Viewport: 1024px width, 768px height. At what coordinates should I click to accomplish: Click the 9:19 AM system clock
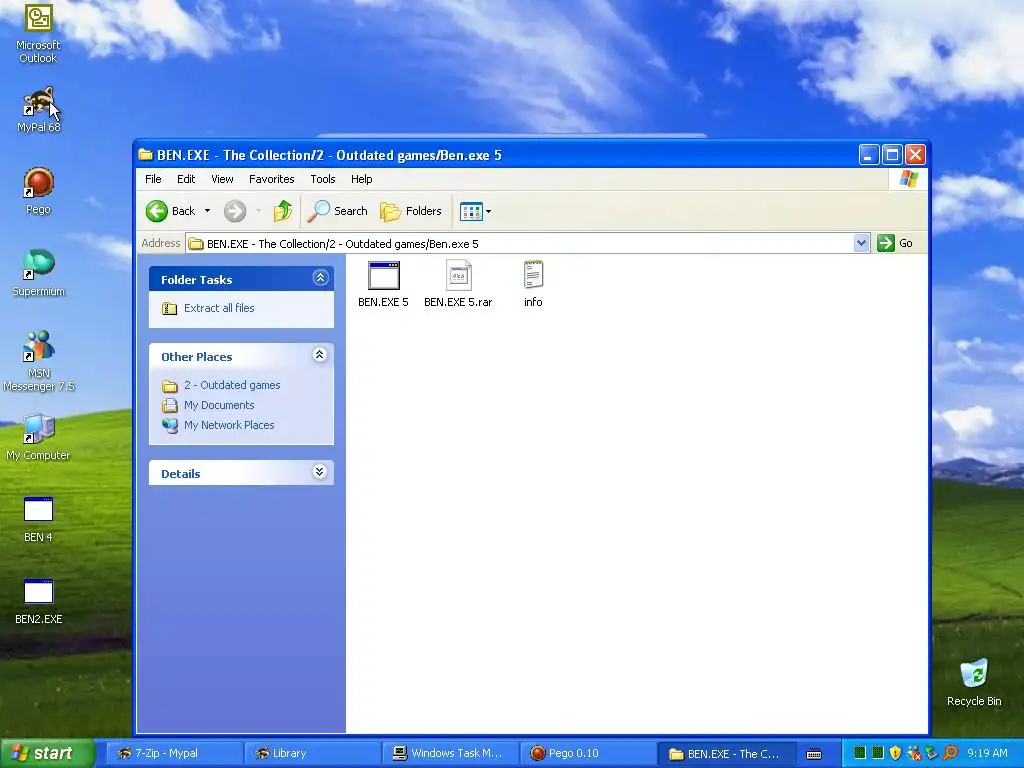(987, 753)
